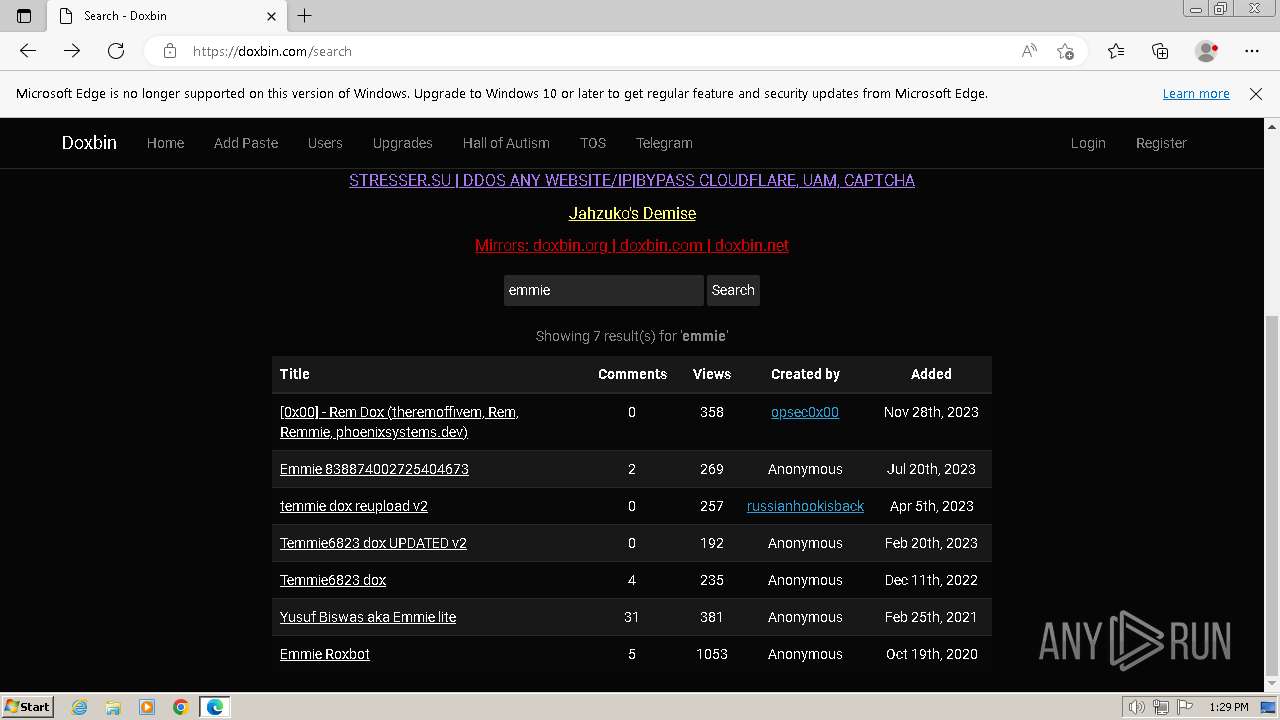The height and width of the screenshot is (720, 1280).
Task: Click the Doxbin site logo
Action: tap(89, 143)
